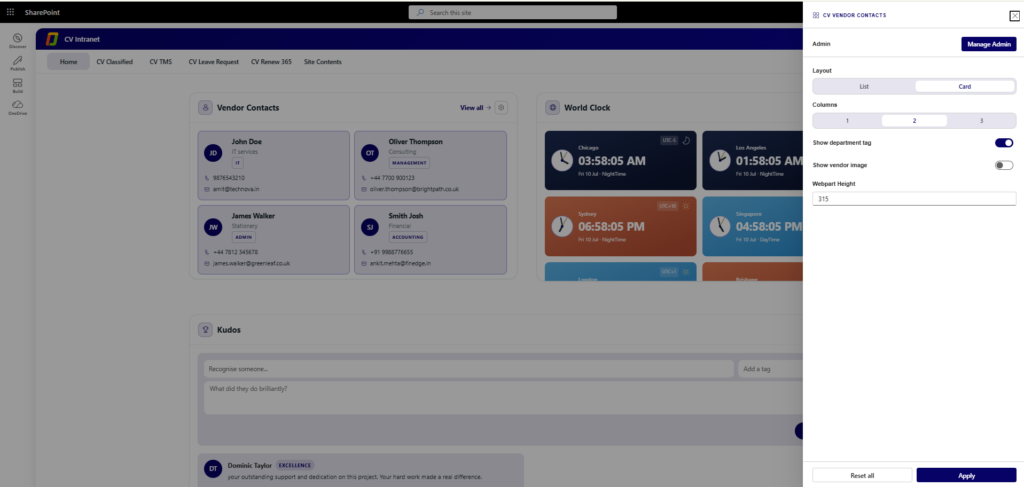The height and width of the screenshot is (487, 1024).
Task: Click james.walker@greenleaf.co.uk email text
Action: pos(251,263)
